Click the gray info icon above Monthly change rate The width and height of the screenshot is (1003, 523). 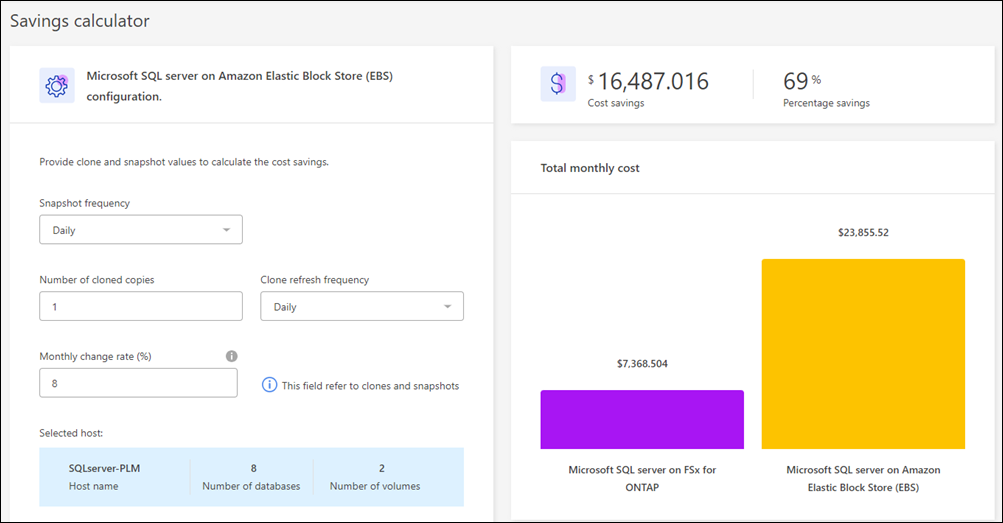231,356
